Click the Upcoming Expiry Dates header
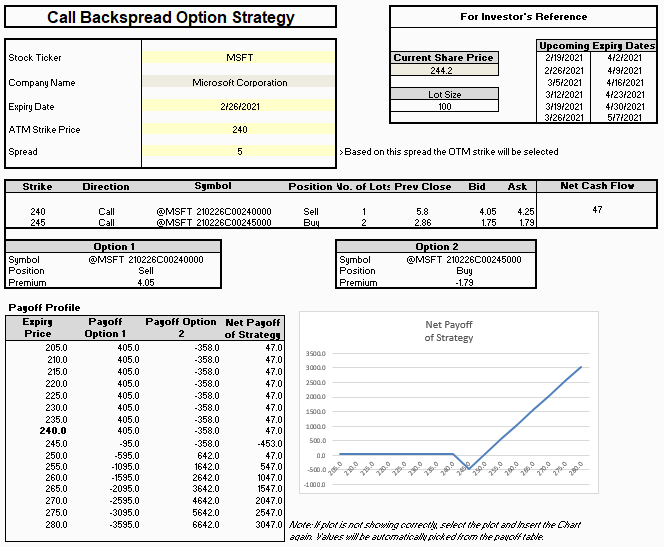The height and width of the screenshot is (547, 664). click(597, 46)
